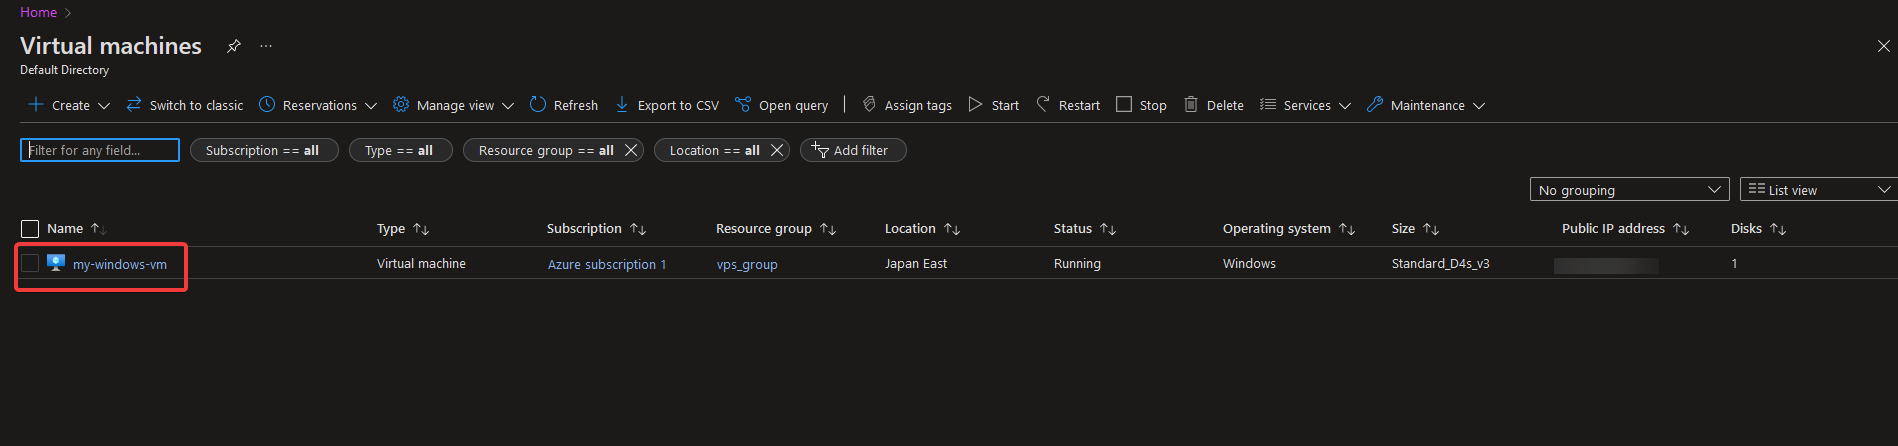
Task: Start the selected virtual machine
Action: tap(994, 105)
